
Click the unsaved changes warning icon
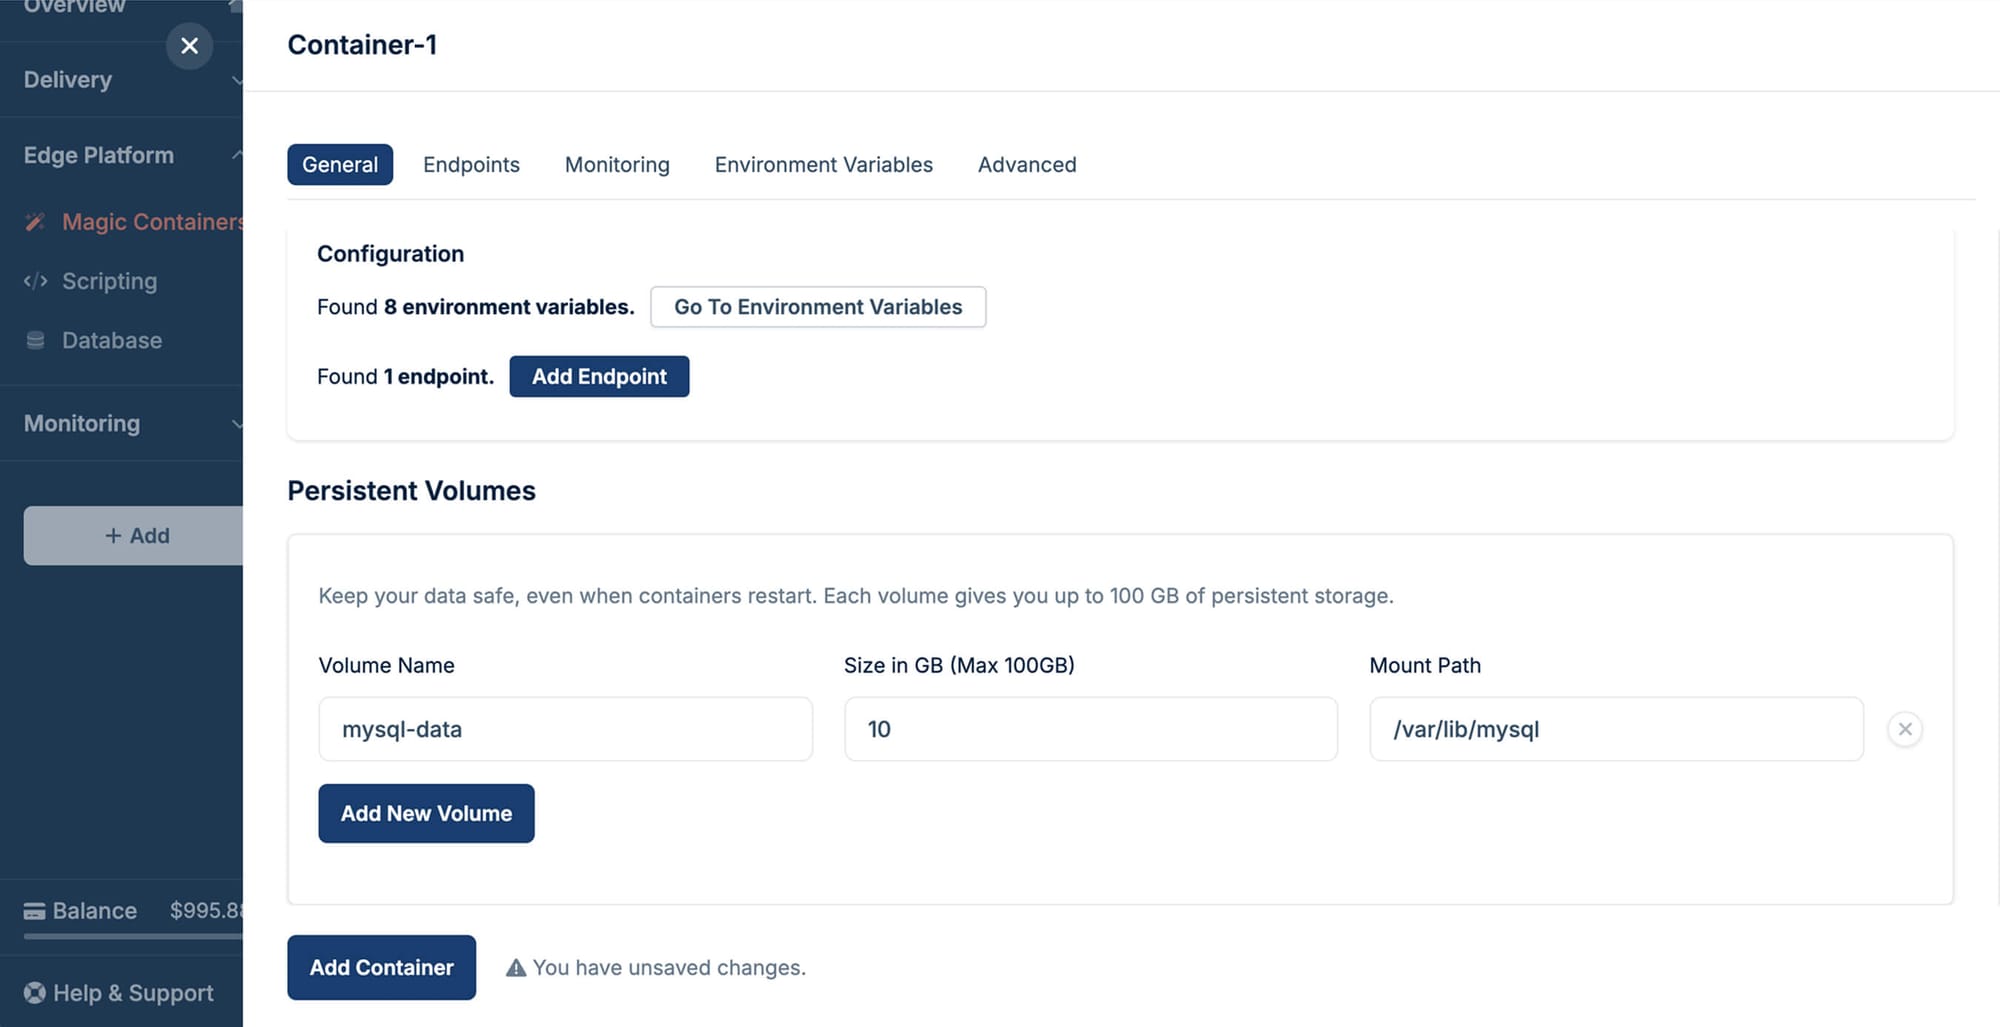(516, 968)
